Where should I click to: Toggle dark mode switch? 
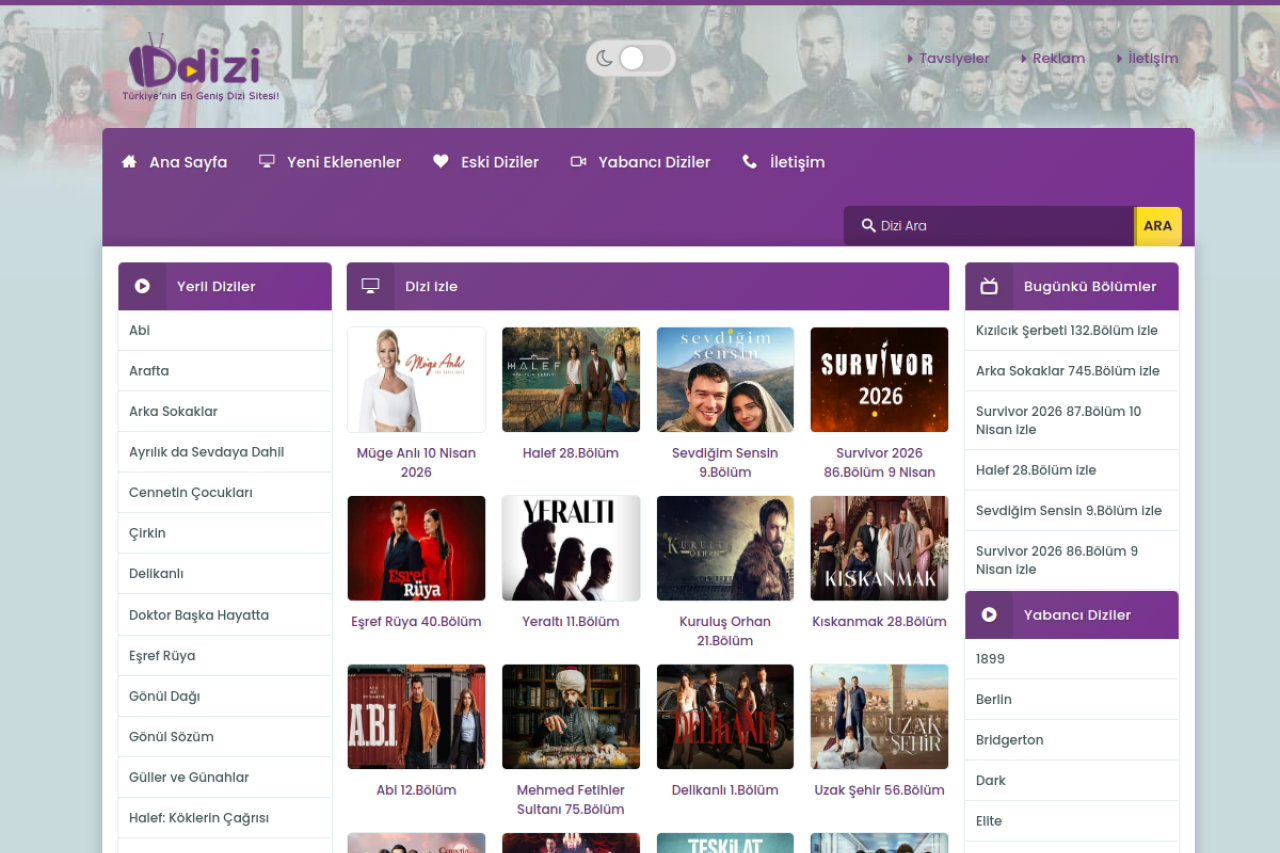(630, 58)
